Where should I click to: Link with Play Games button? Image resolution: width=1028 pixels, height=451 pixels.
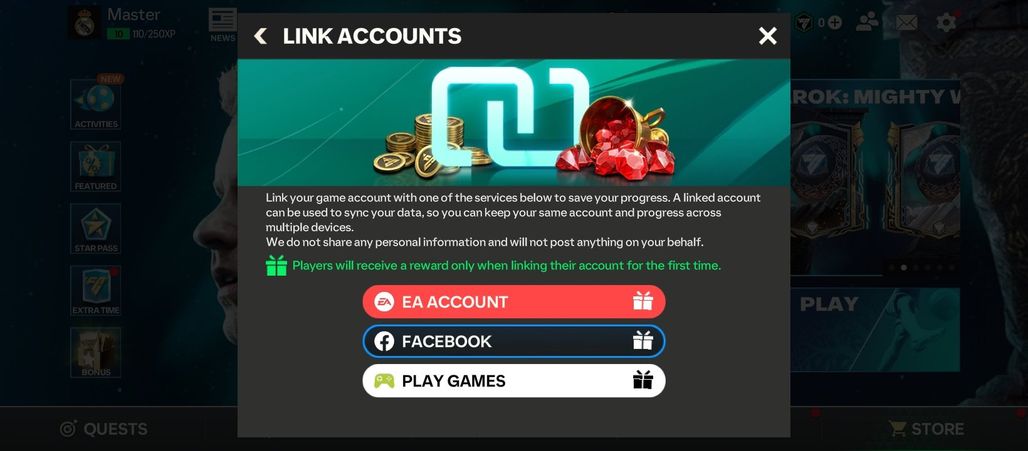514,381
